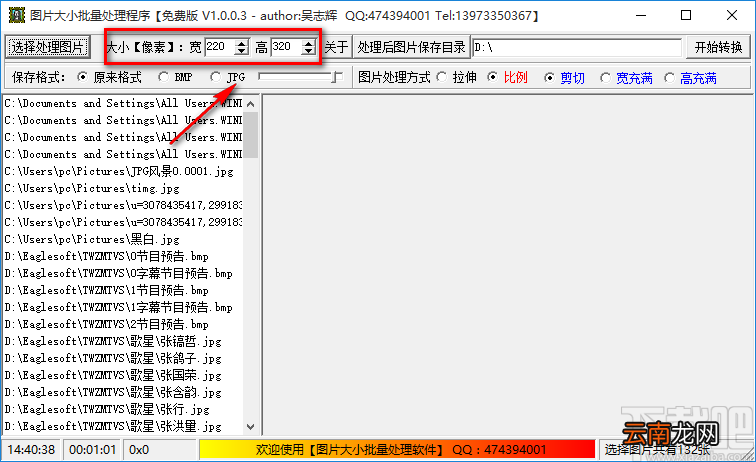Click into the 宽 width field
The width and height of the screenshot is (756, 462).
[220, 47]
